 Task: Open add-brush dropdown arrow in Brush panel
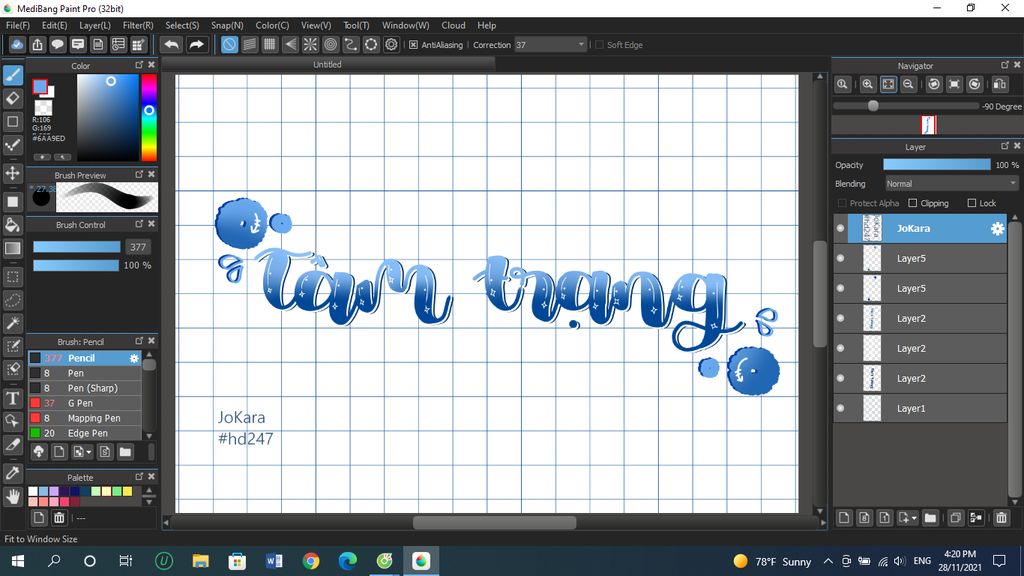pyautogui.click(x=89, y=451)
